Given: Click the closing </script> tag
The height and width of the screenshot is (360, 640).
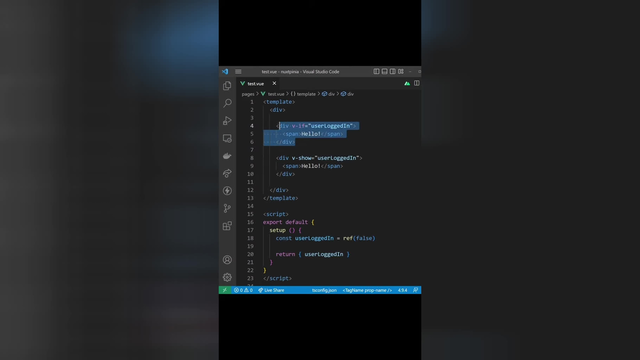Looking at the screenshot, I should (278, 278).
